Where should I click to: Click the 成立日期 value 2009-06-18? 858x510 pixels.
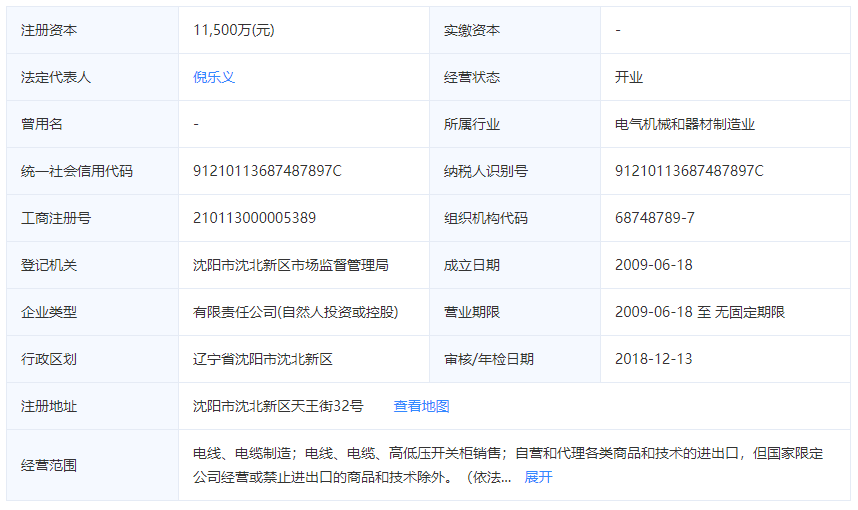tap(654, 265)
